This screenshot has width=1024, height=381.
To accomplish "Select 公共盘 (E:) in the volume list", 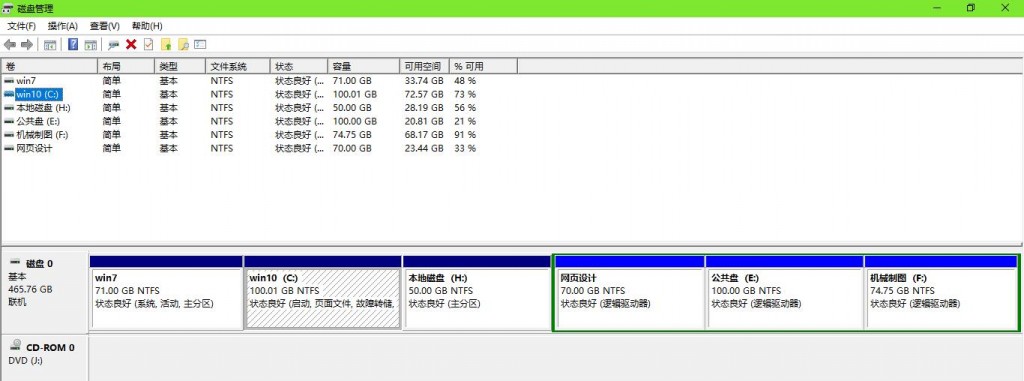I will [38, 122].
